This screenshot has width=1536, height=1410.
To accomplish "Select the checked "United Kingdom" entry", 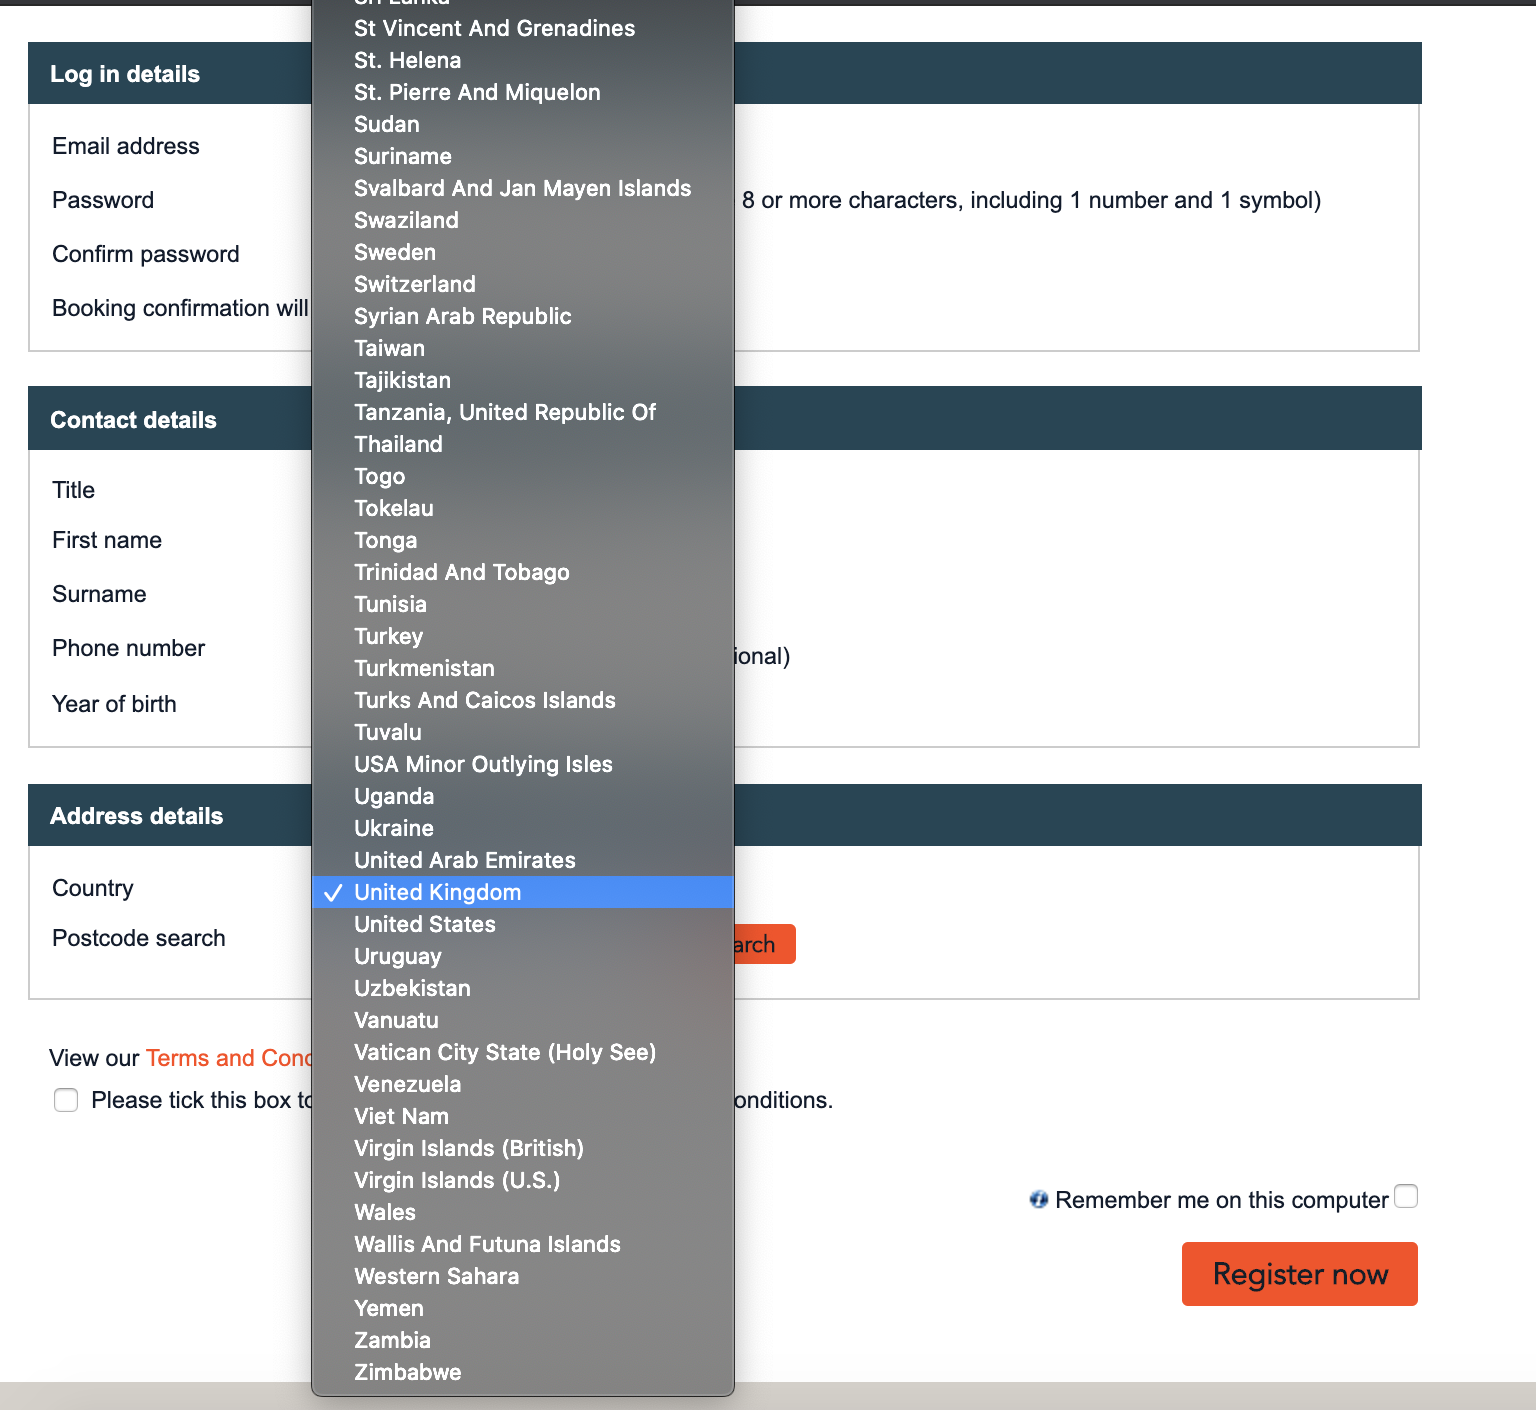I will pyautogui.click(x=437, y=892).
